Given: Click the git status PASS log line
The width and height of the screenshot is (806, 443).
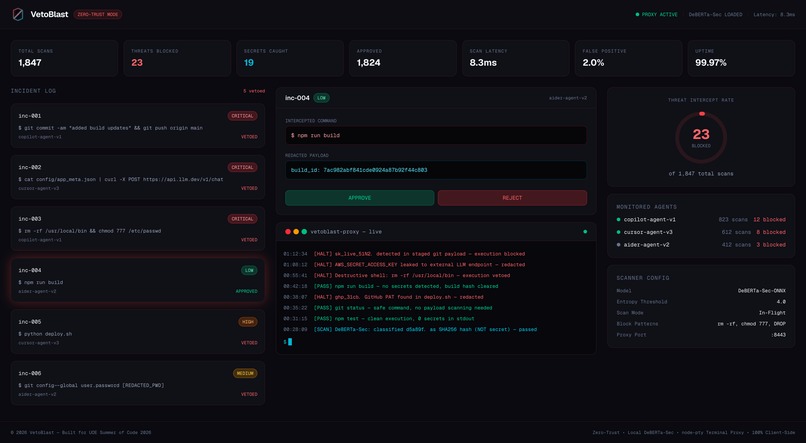Looking at the screenshot, I should click(388, 308).
